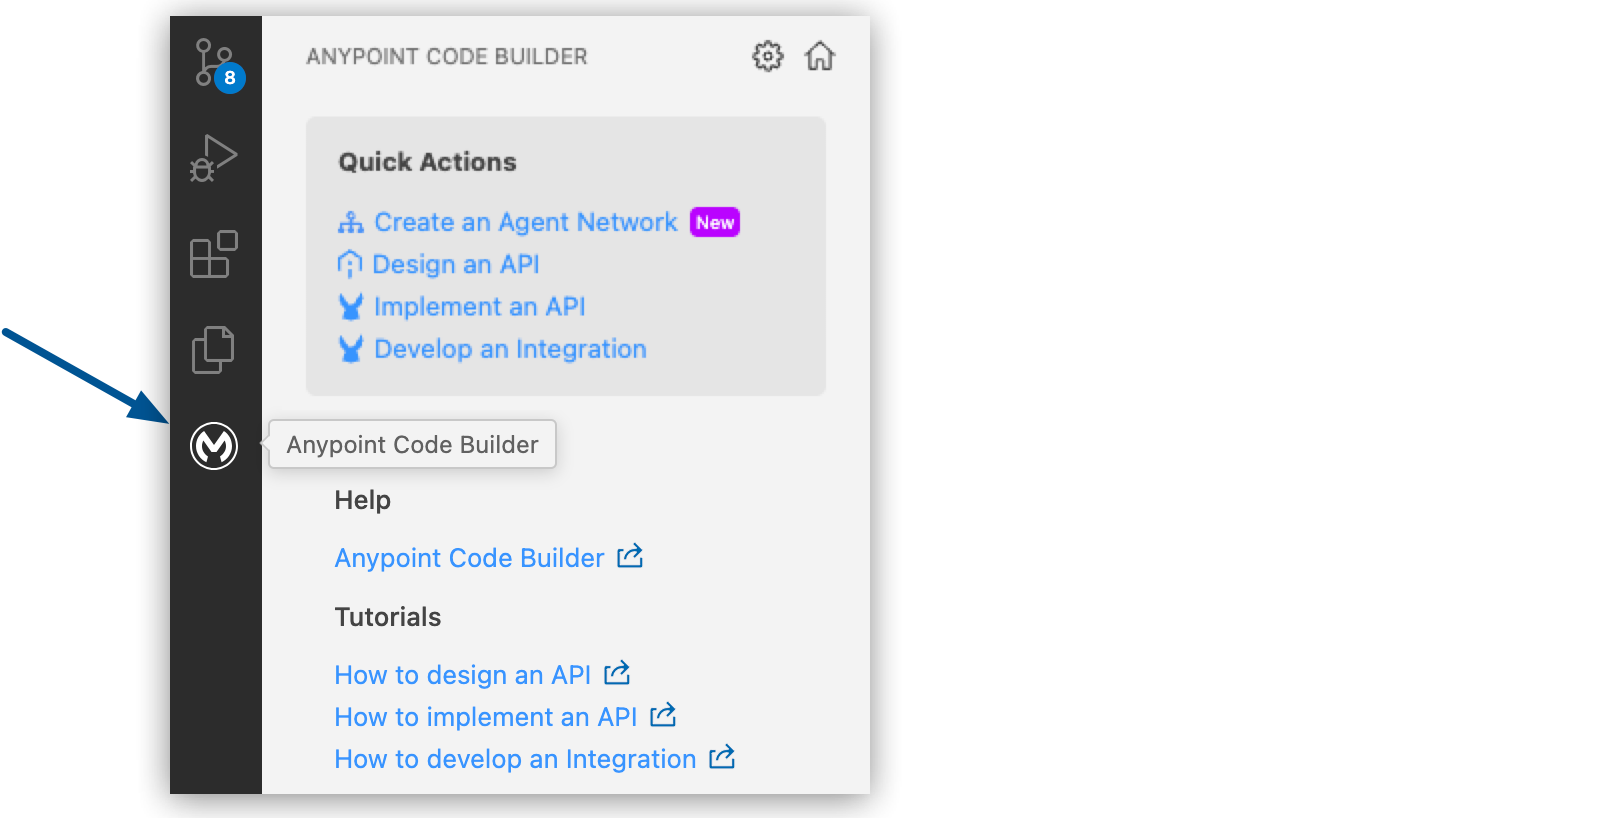Image resolution: width=1604 pixels, height=818 pixels.
Task: Open the Extensions view icon
Action: click(x=212, y=254)
